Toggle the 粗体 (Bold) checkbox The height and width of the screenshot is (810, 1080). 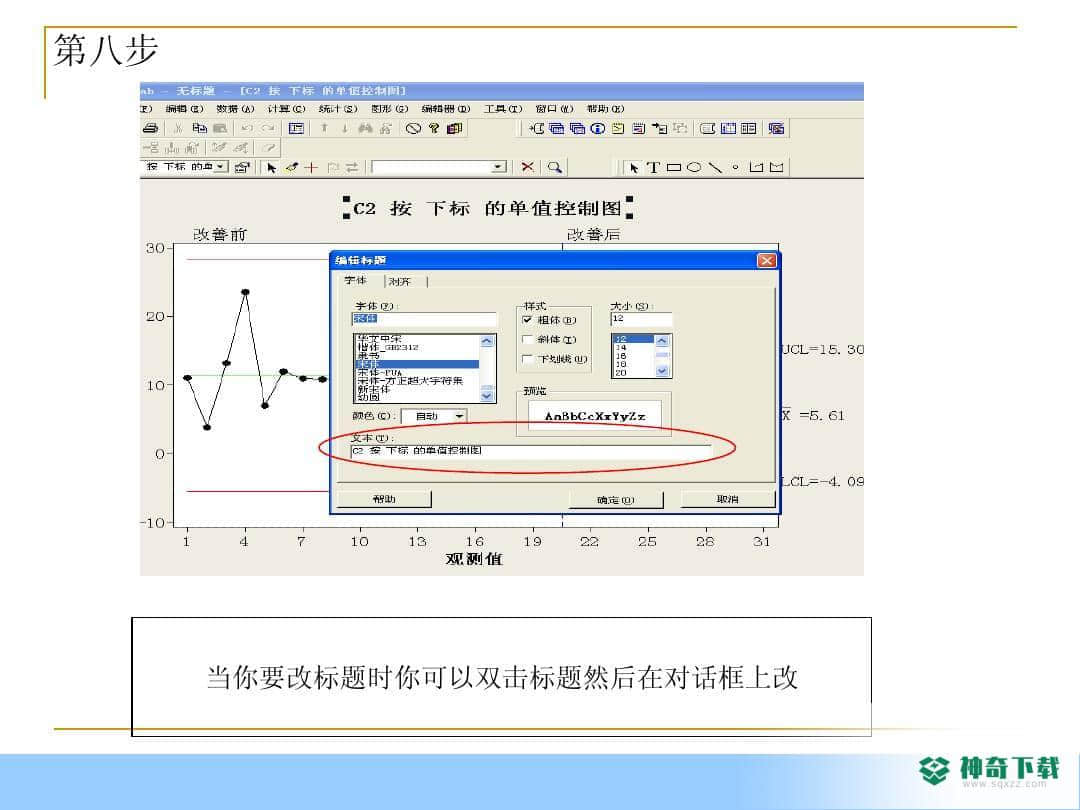528,320
